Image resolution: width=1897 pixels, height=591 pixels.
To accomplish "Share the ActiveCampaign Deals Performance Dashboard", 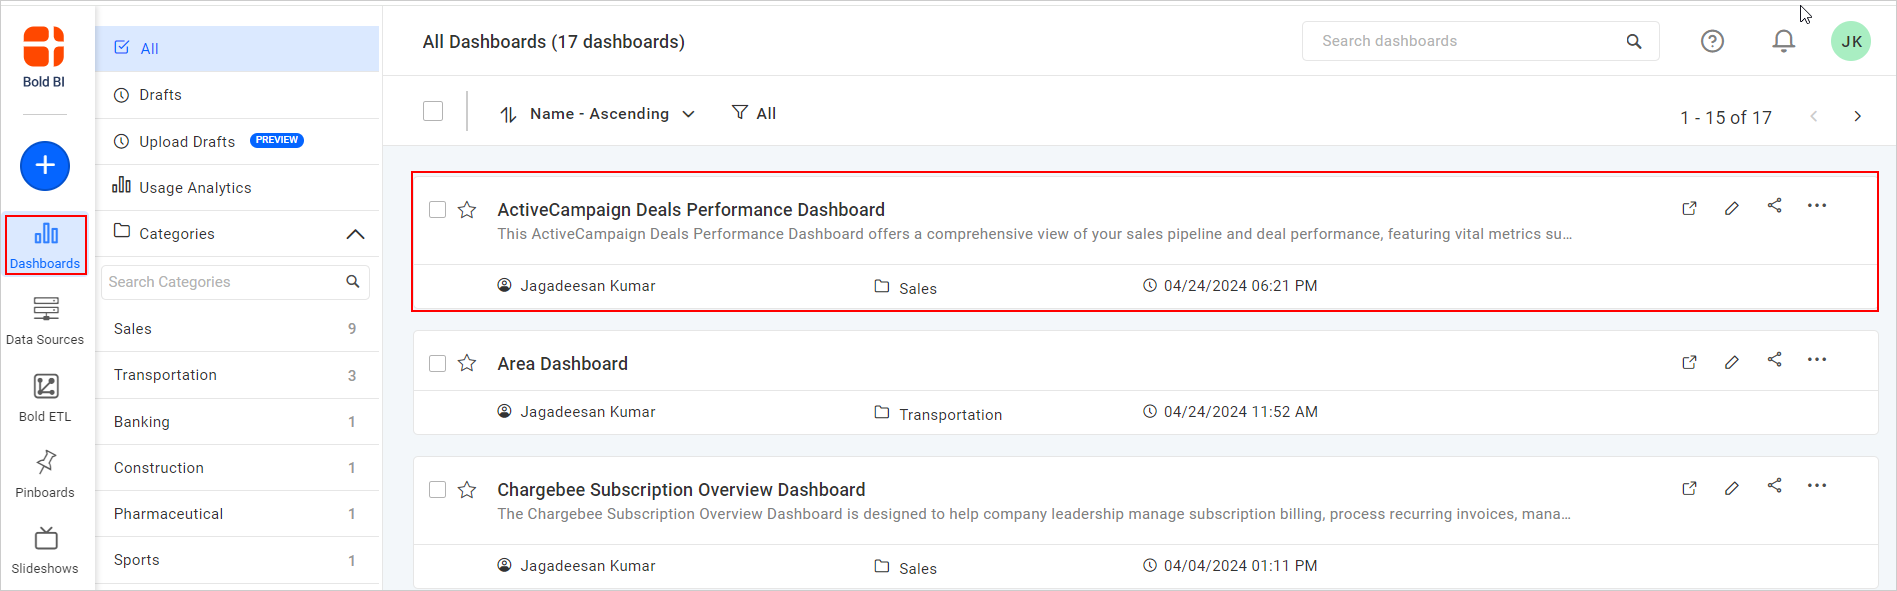I will (1774, 206).
